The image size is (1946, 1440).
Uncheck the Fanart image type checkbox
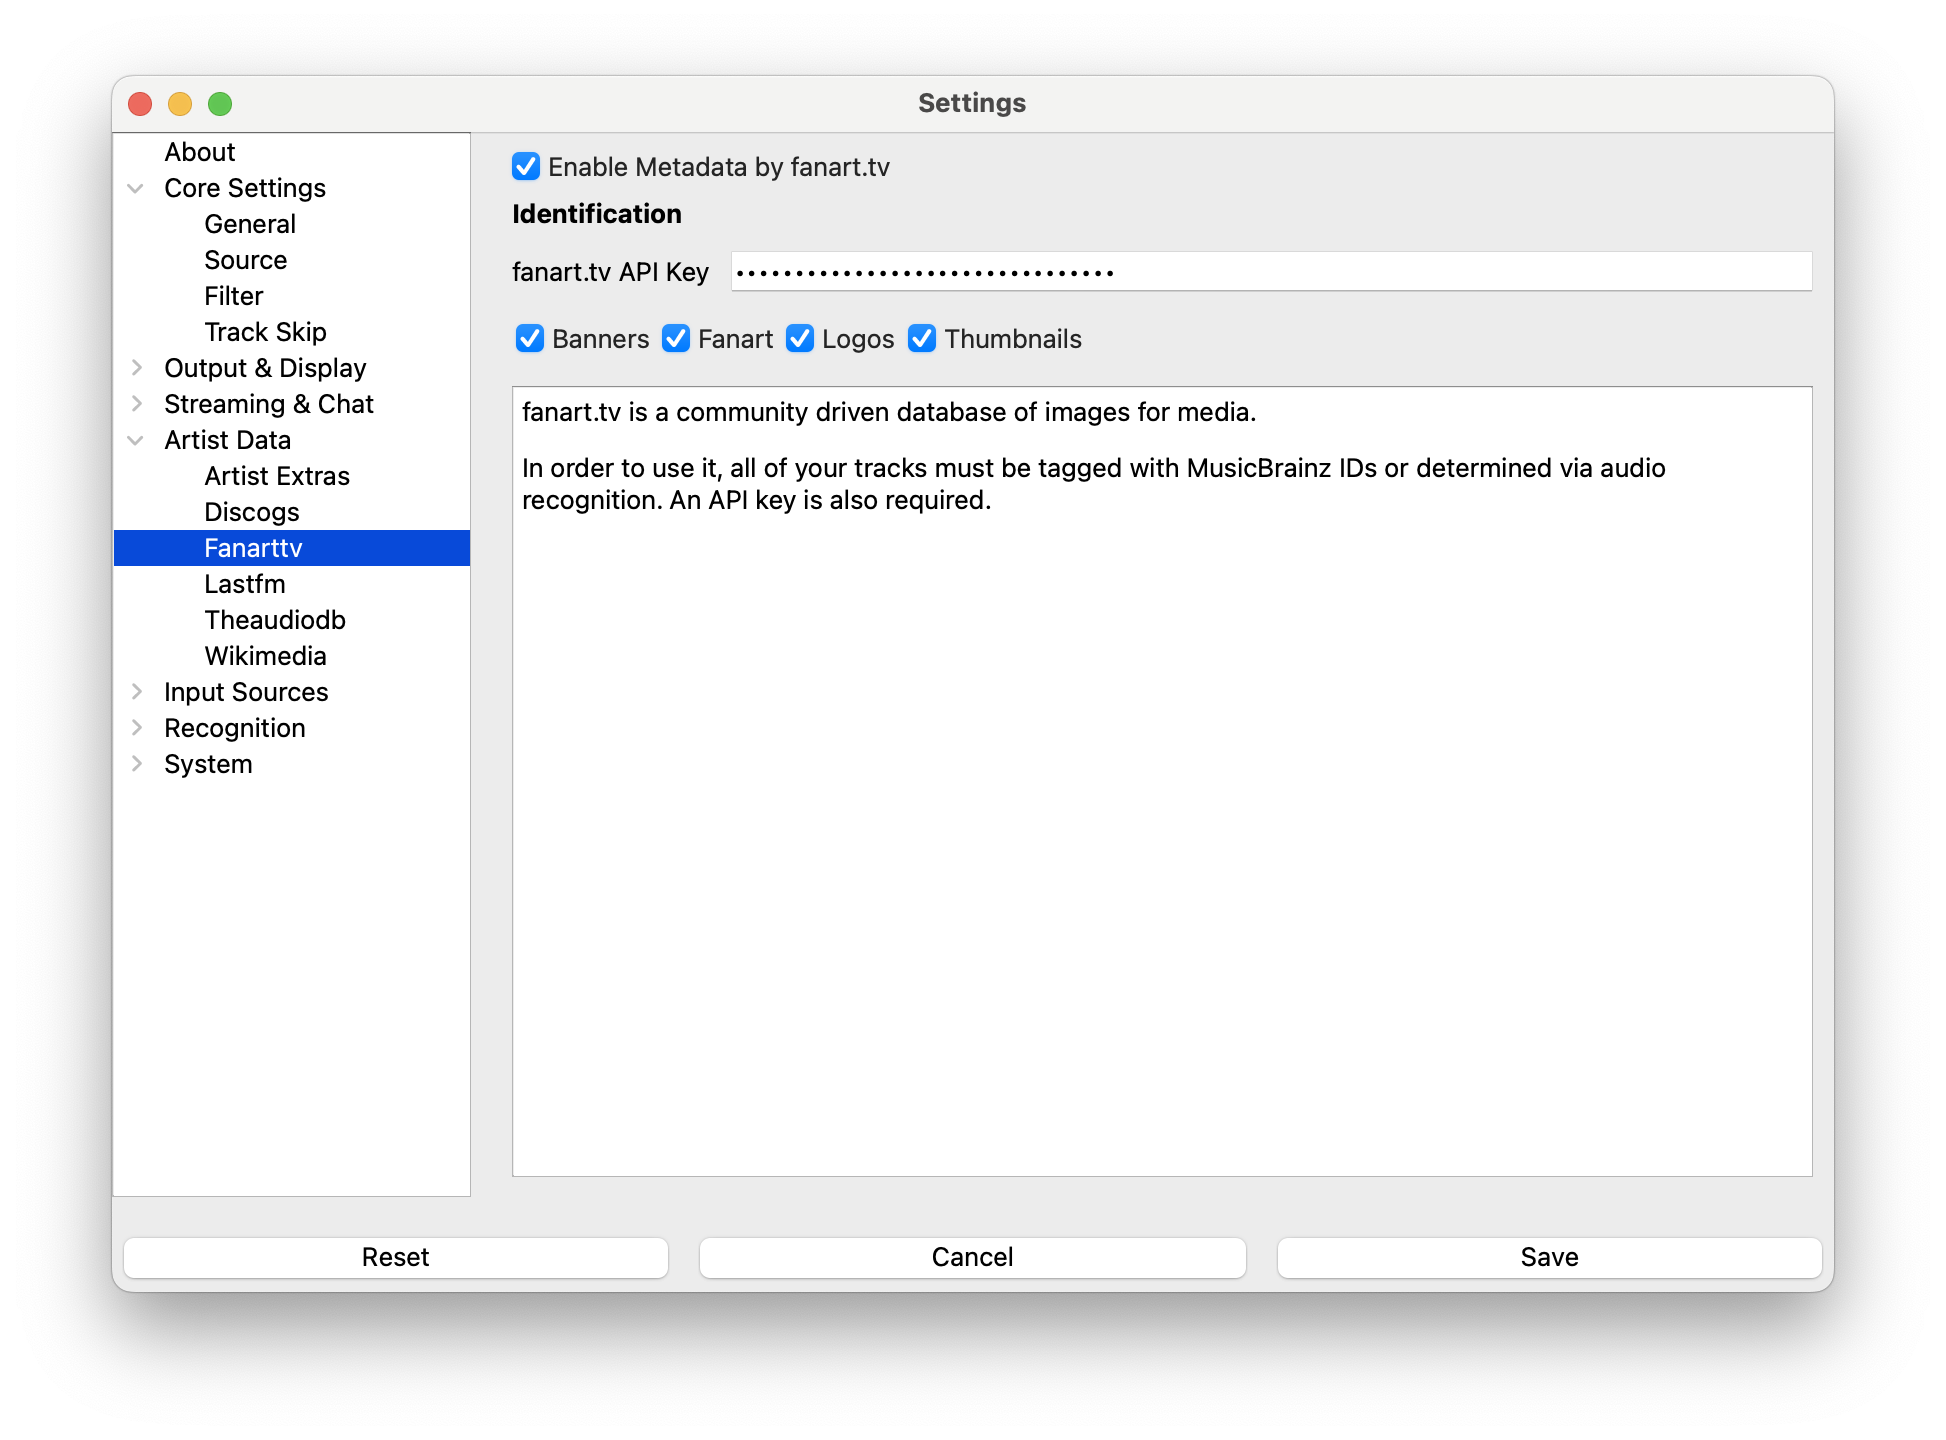pos(676,339)
